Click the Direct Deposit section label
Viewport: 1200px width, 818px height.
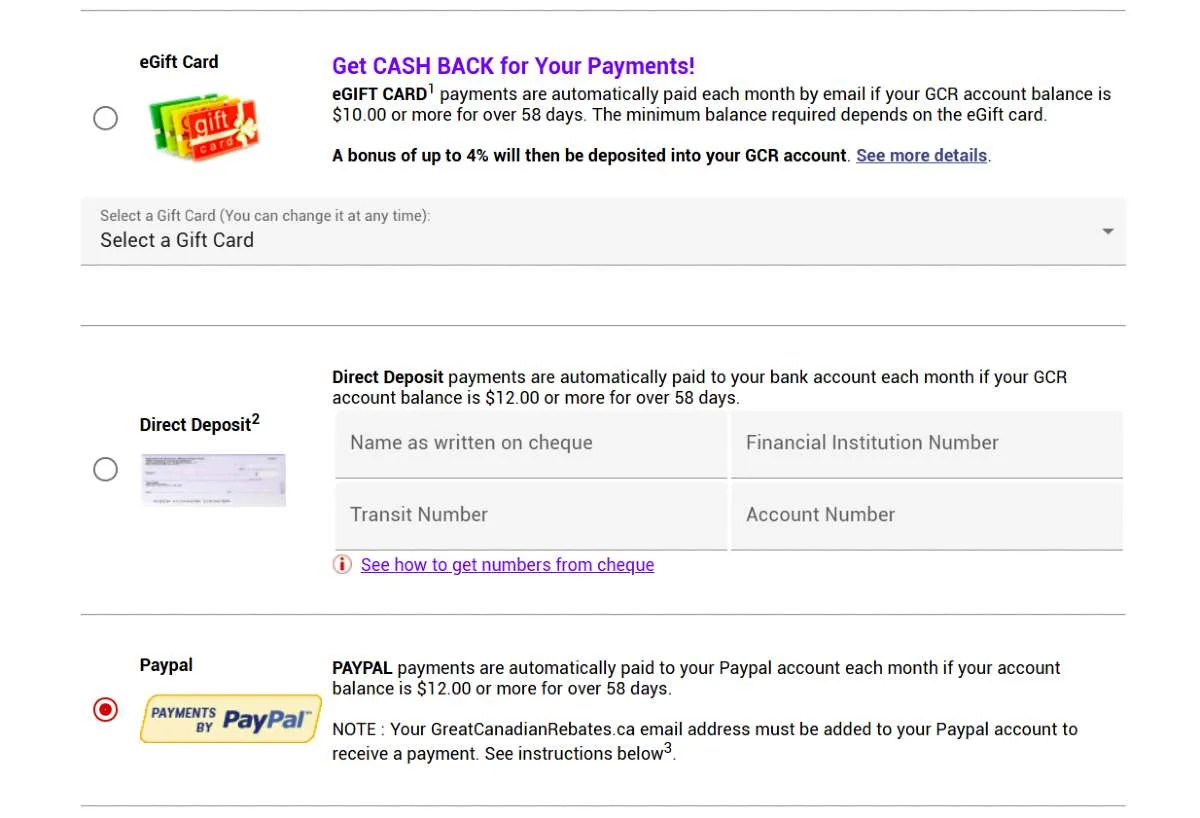[x=195, y=424]
